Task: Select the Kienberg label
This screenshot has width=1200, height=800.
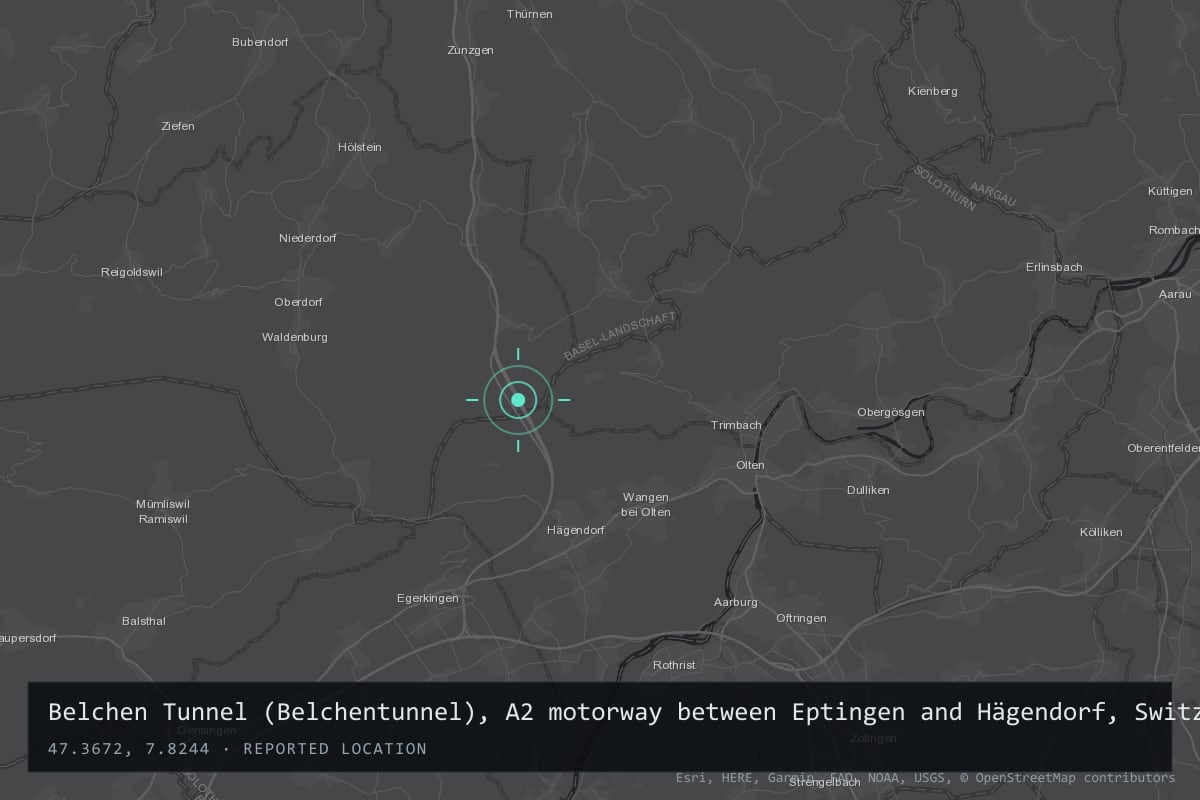Action: (x=933, y=91)
